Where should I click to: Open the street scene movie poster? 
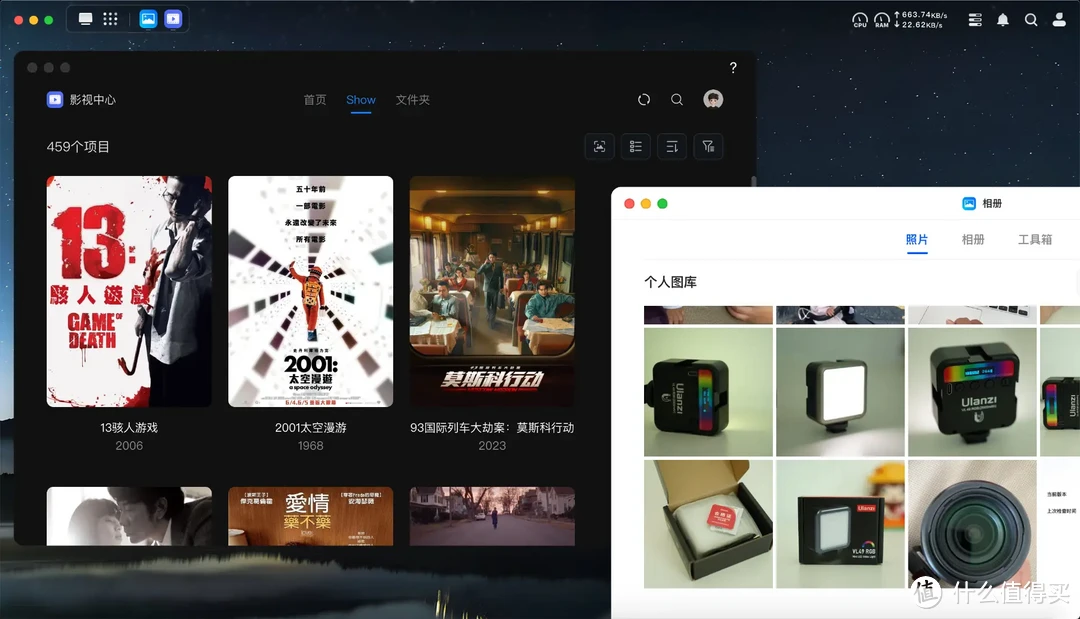coord(492,516)
